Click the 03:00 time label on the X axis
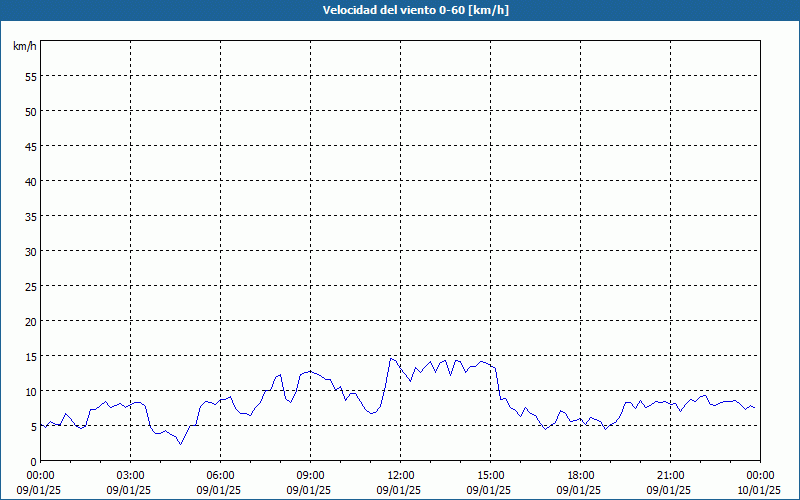 point(131,476)
